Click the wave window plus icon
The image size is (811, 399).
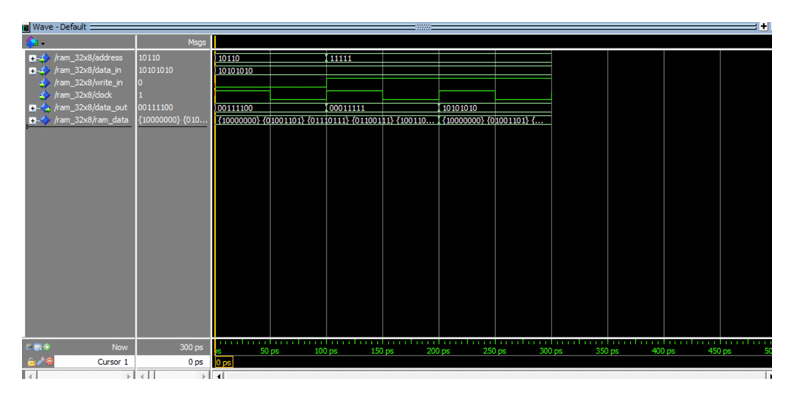(764, 26)
